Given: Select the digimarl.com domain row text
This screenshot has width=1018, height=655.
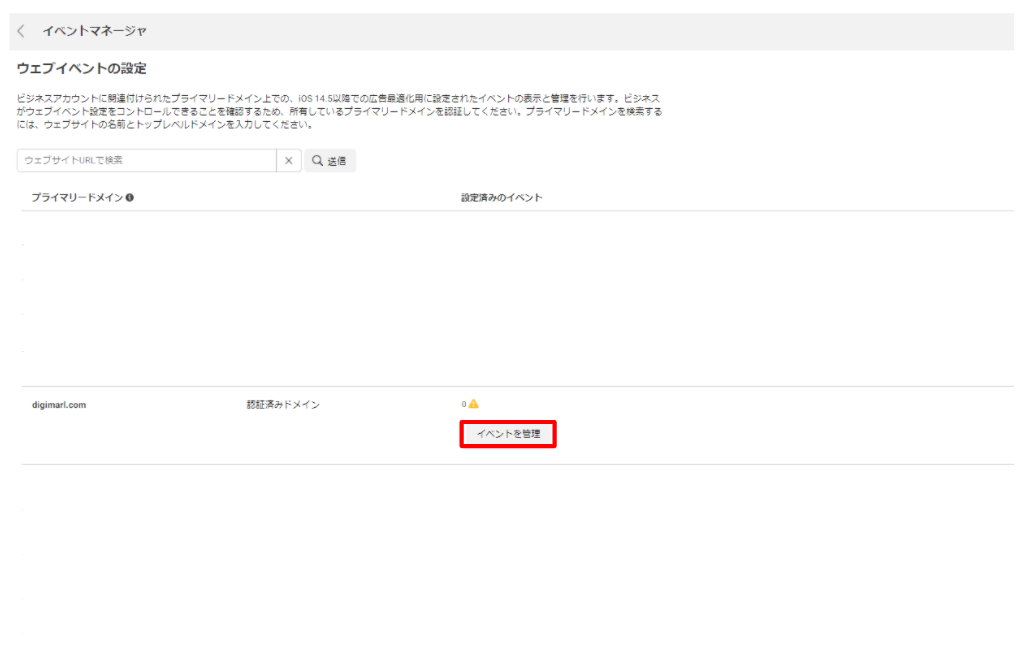Looking at the screenshot, I should tap(59, 404).
